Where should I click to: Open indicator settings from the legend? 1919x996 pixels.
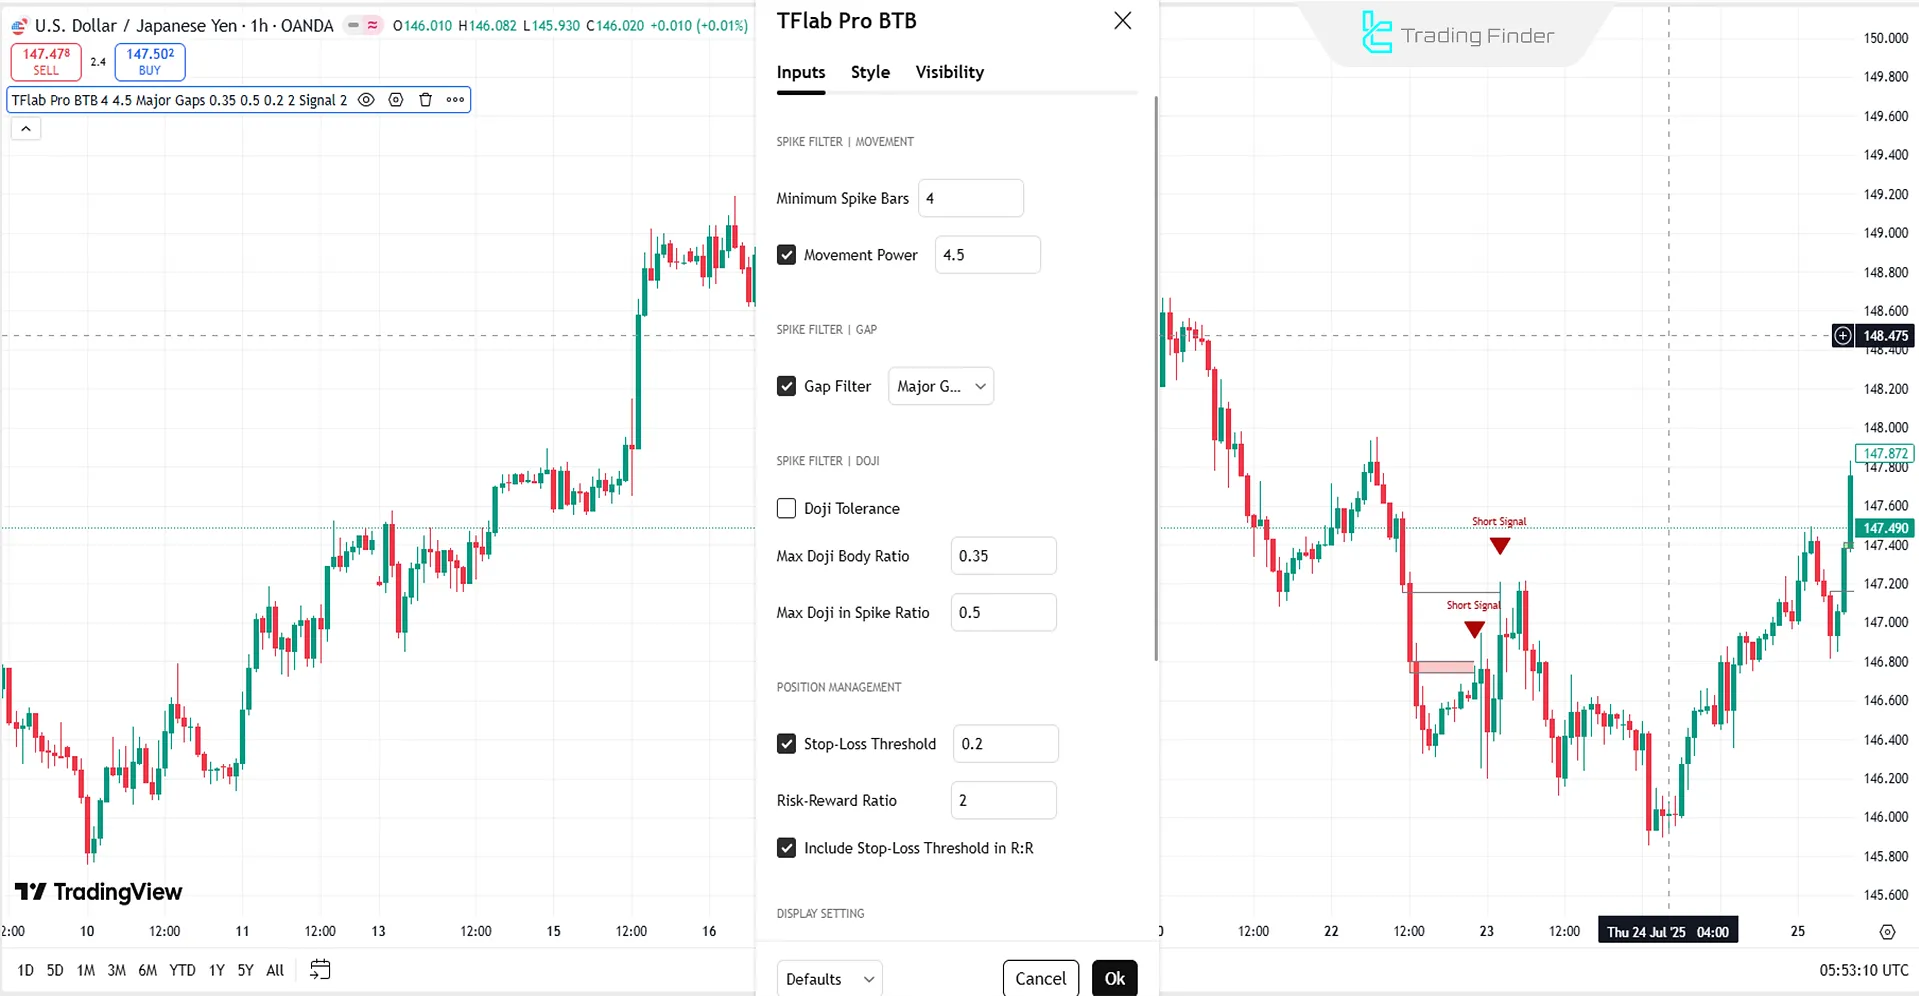(396, 100)
